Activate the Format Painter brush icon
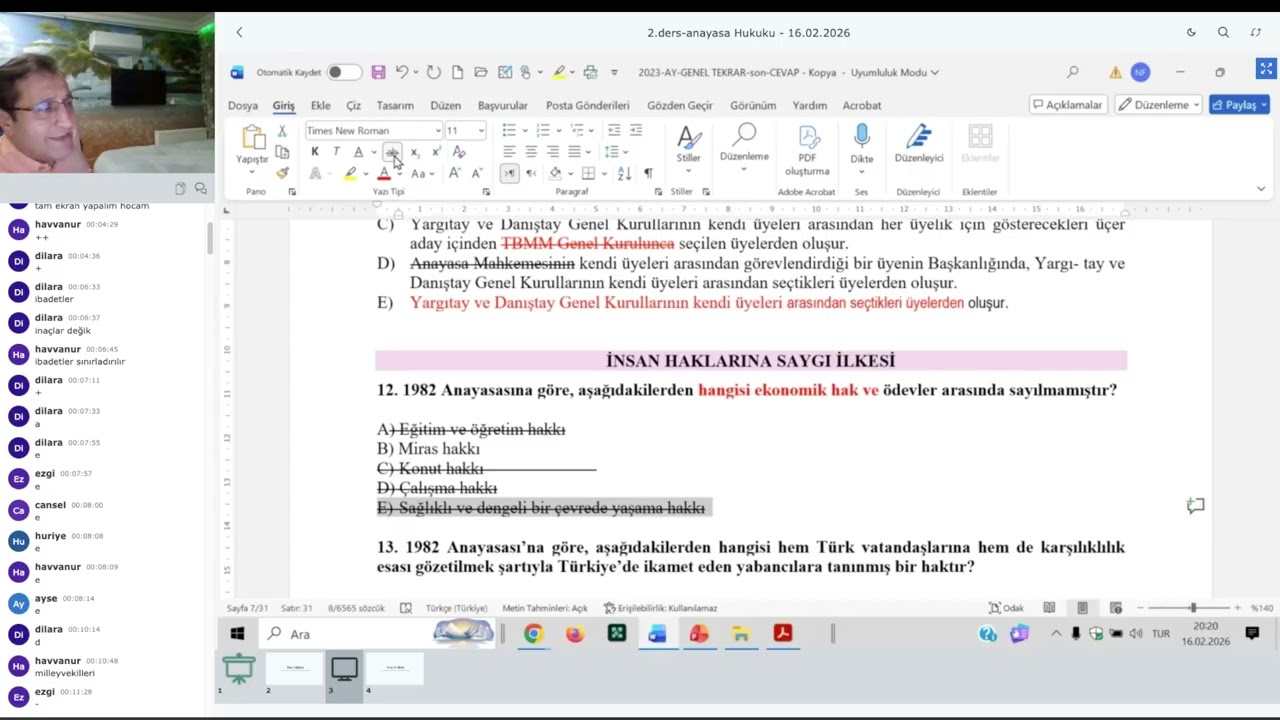 282,173
